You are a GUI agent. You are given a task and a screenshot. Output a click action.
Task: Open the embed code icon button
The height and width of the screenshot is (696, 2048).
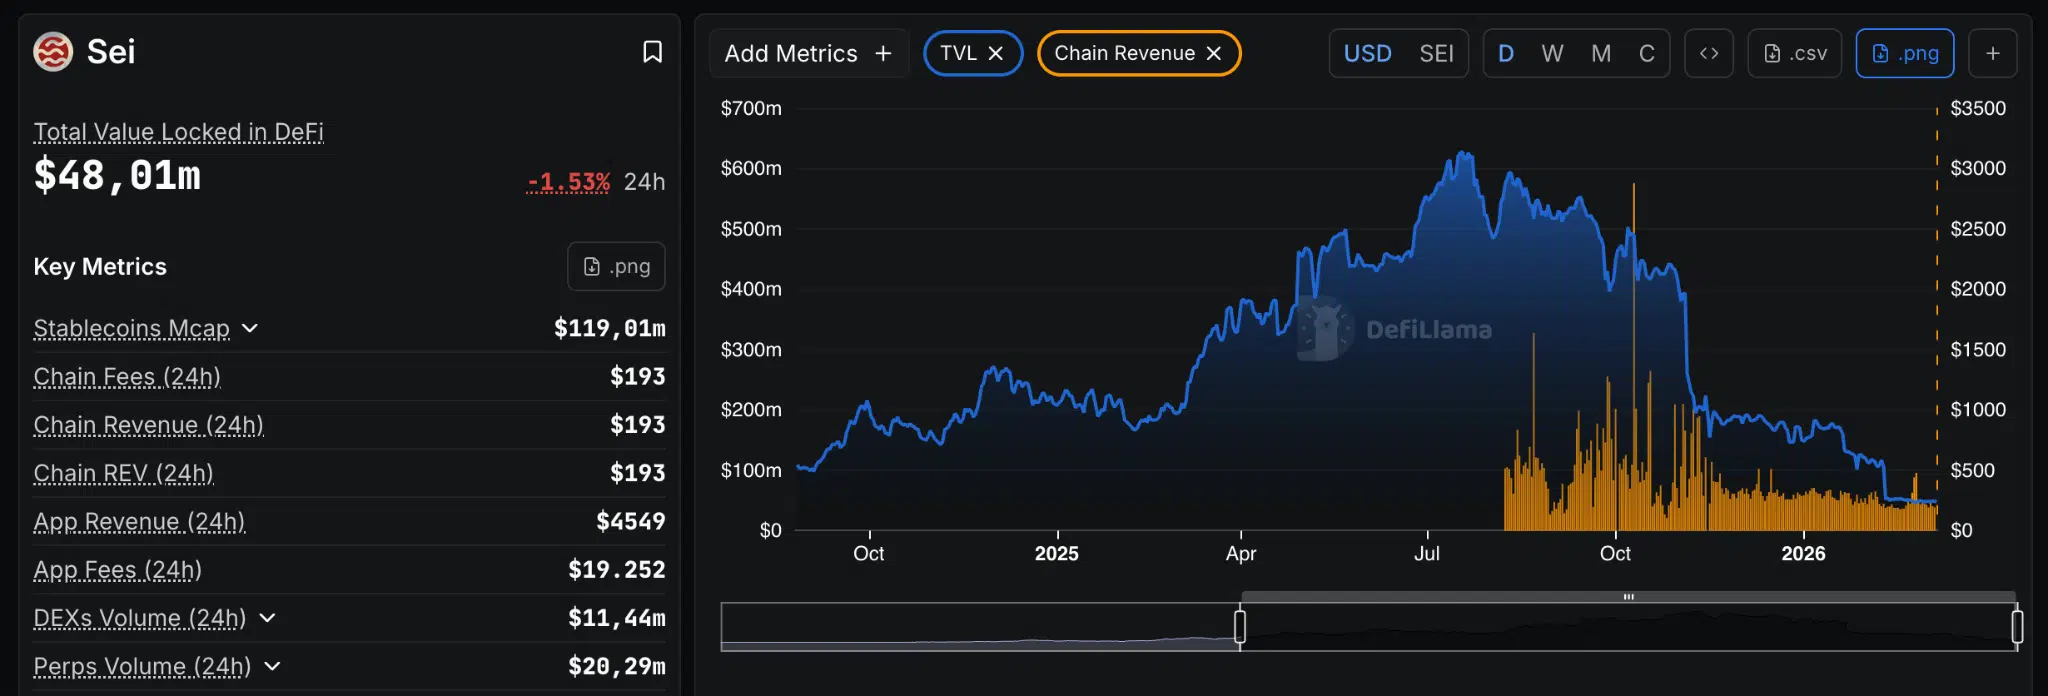pos(1709,53)
